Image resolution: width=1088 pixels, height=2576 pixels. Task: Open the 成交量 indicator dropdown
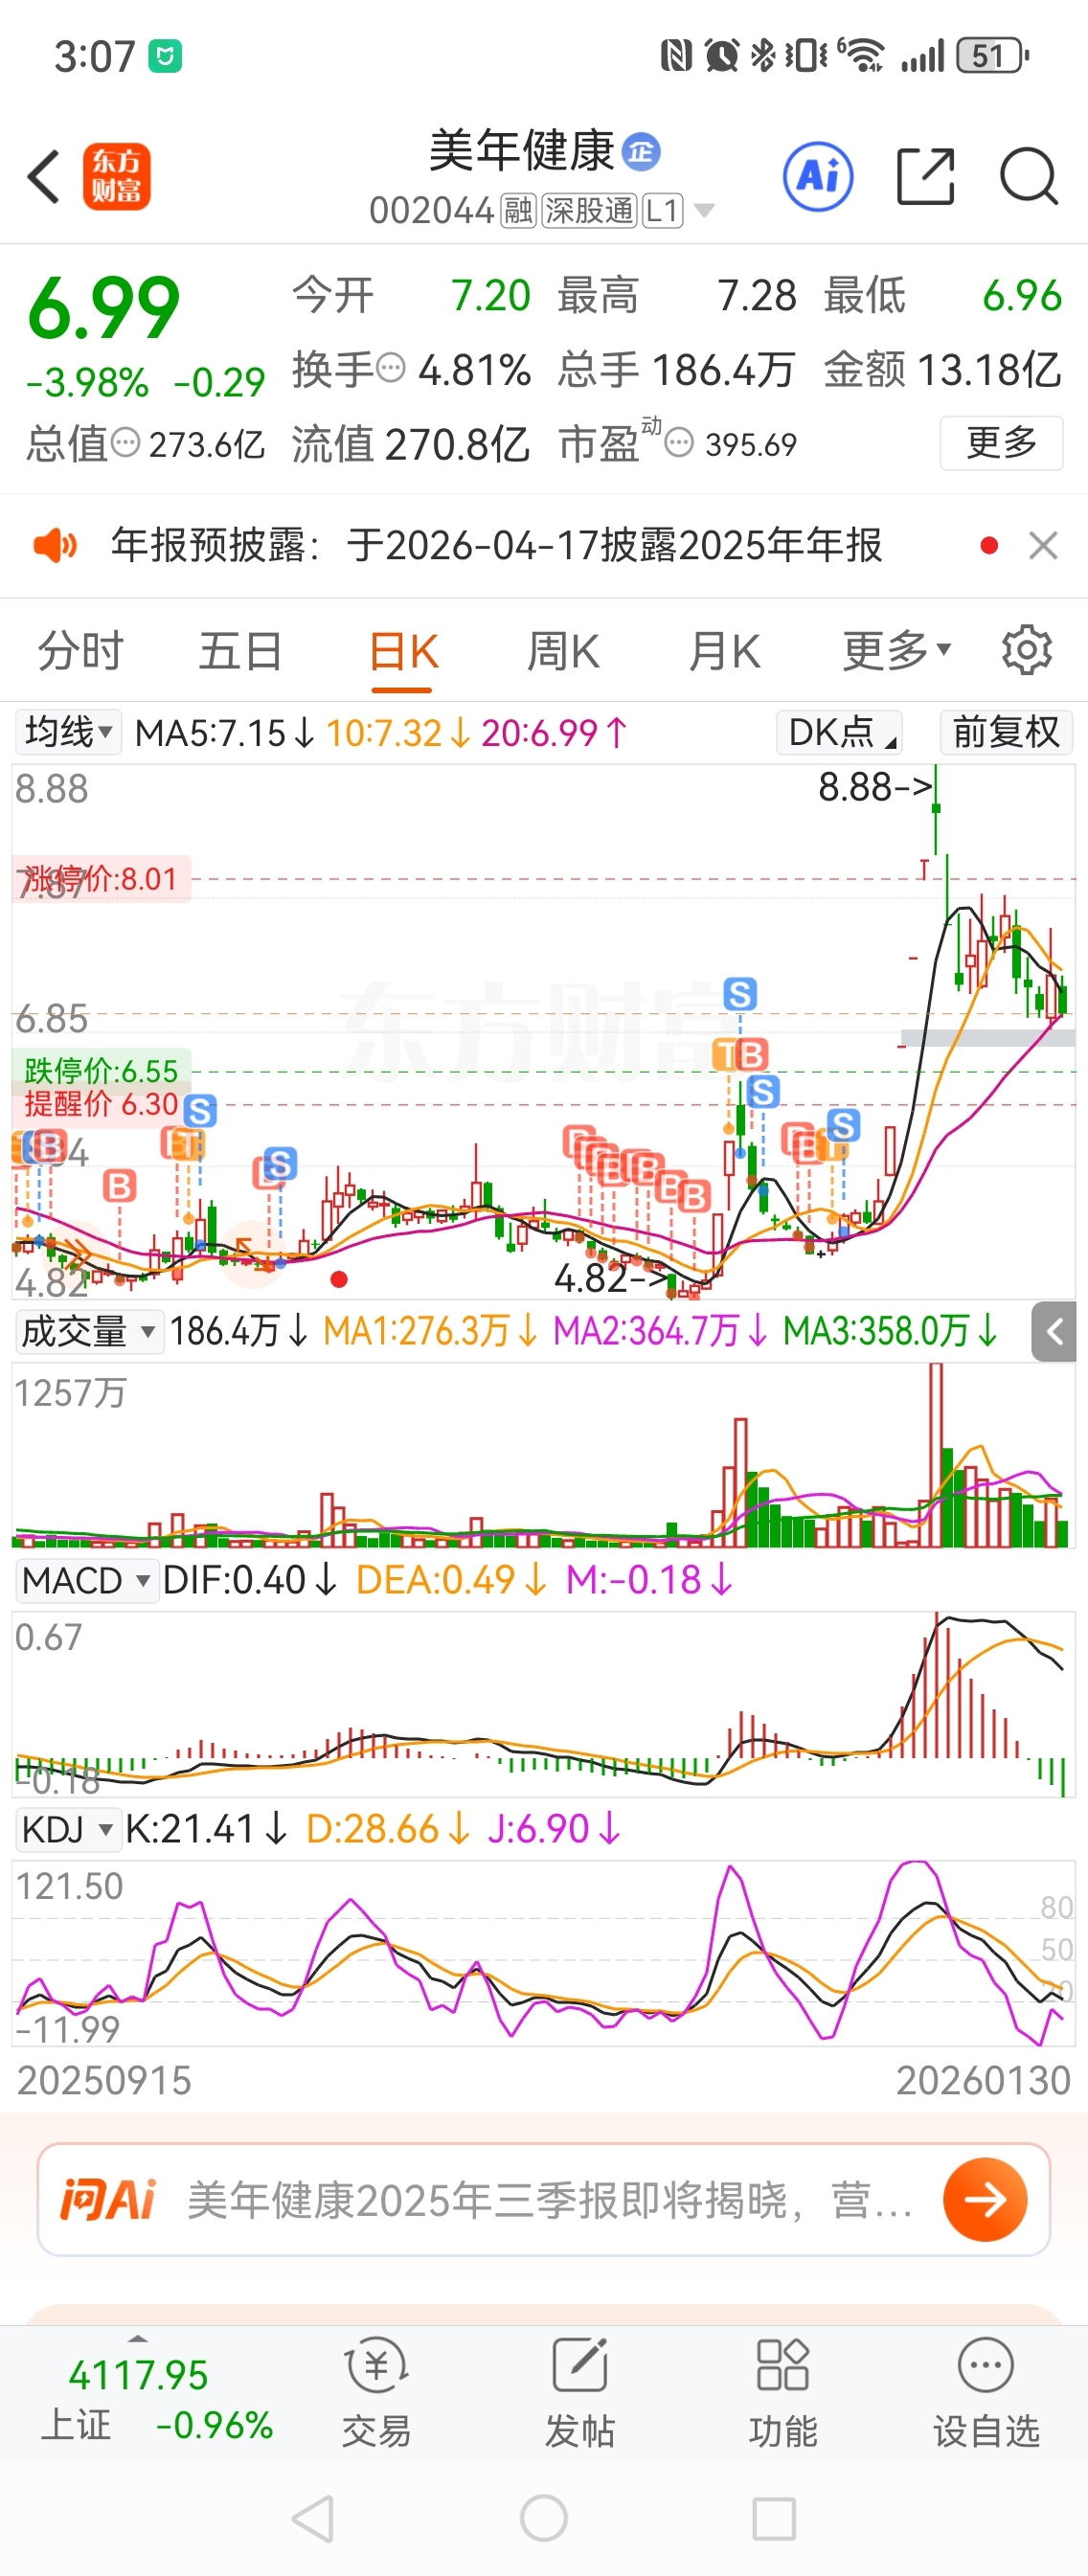tap(90, 1332)
